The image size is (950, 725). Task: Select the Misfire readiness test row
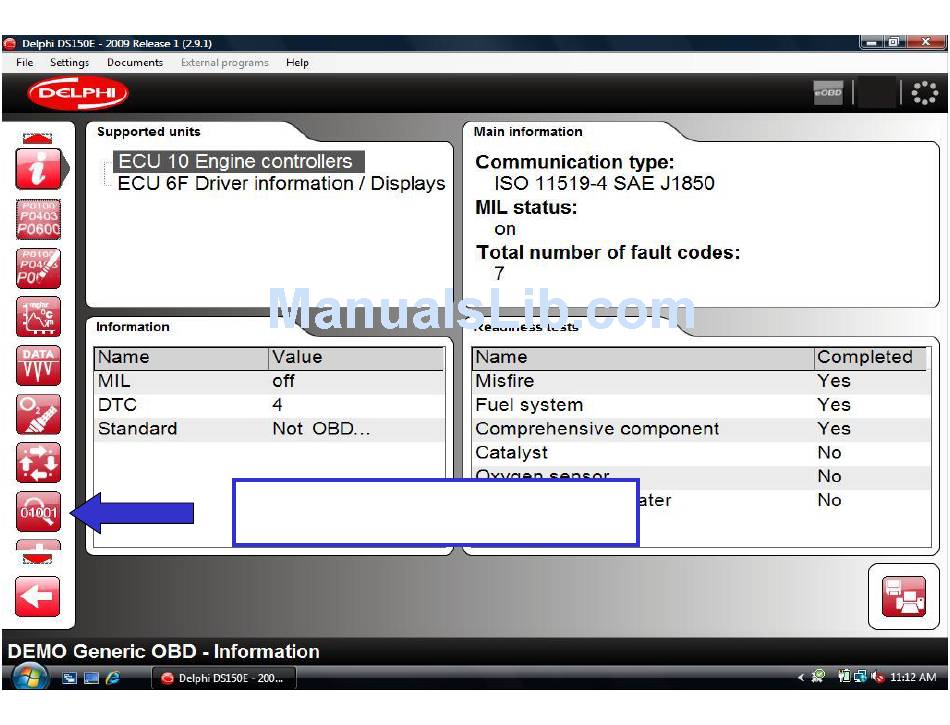[701, 381]
